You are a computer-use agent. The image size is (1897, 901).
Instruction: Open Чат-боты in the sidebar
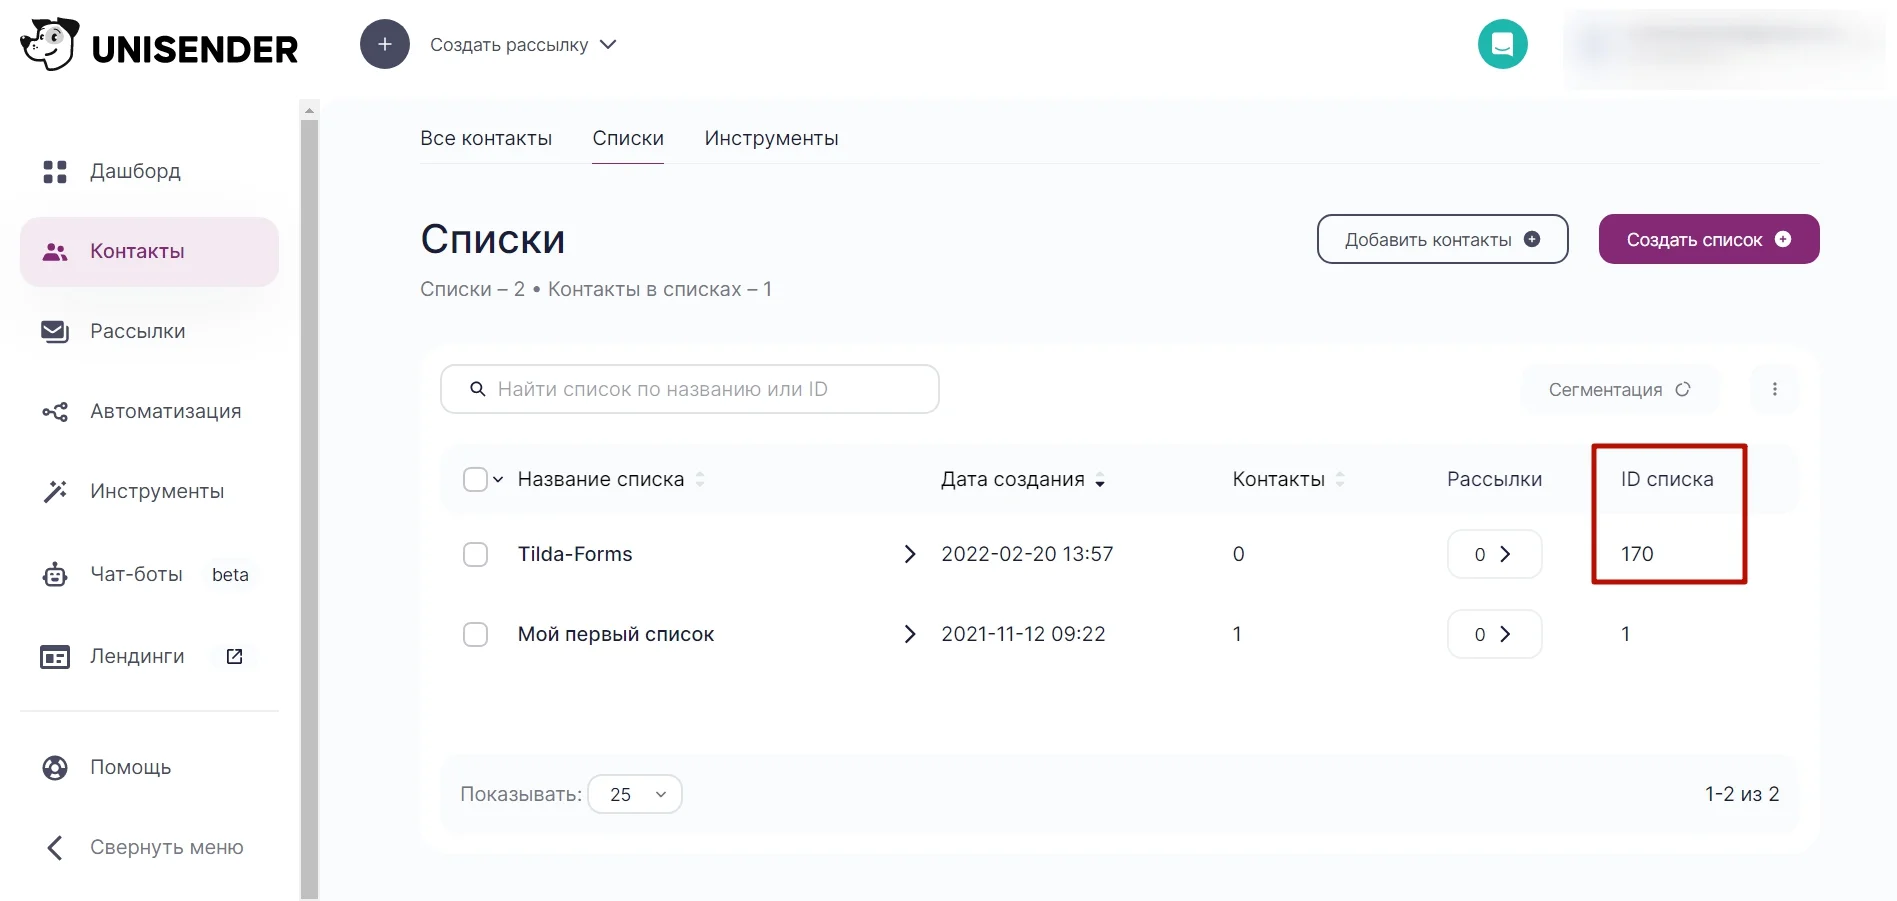point(136,574)
